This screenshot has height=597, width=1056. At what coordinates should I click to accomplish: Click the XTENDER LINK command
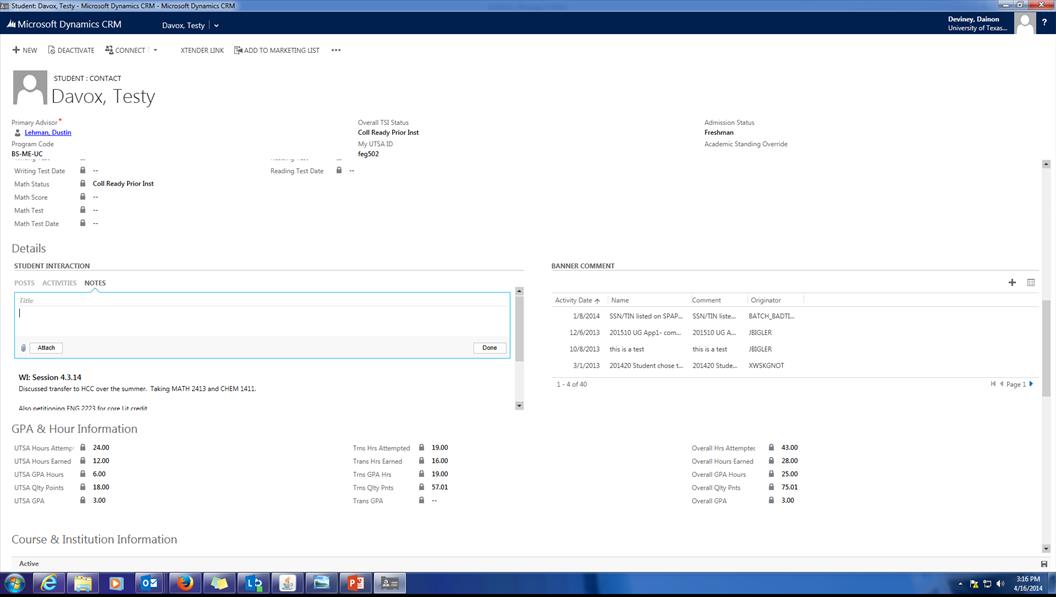pyautogui.click(x=202, y=50)
